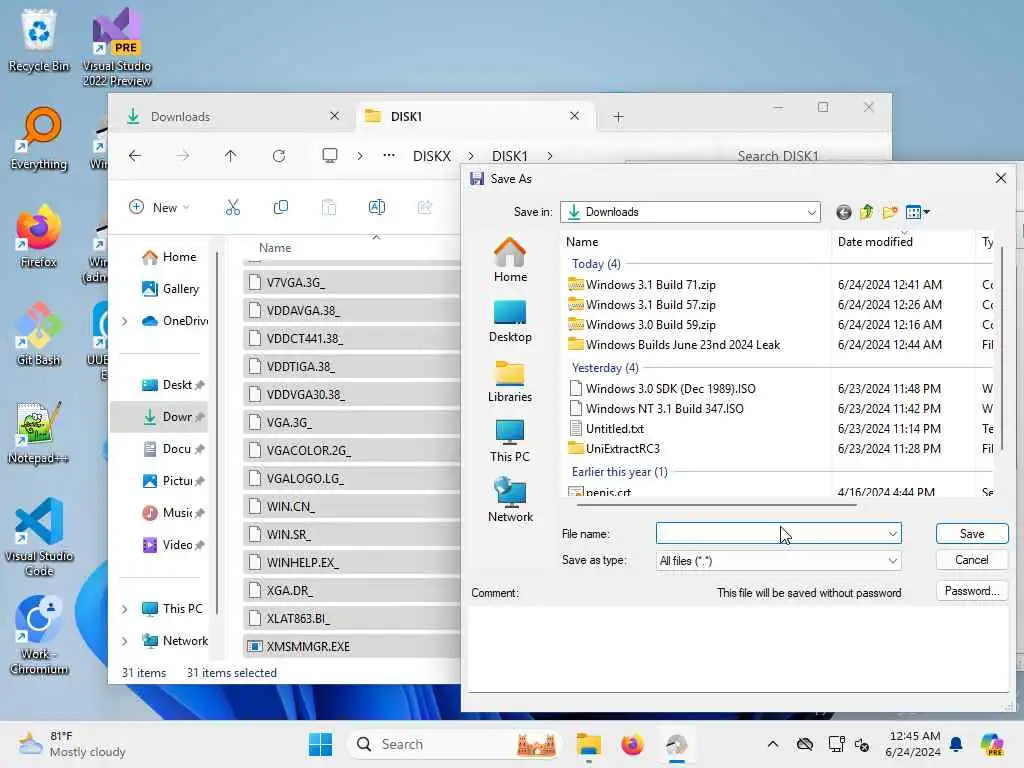Image resolution: width=1024 pixels, height=768 pixels.
Task: Open File Explorer from the taskbar
Action: point(588,744)
